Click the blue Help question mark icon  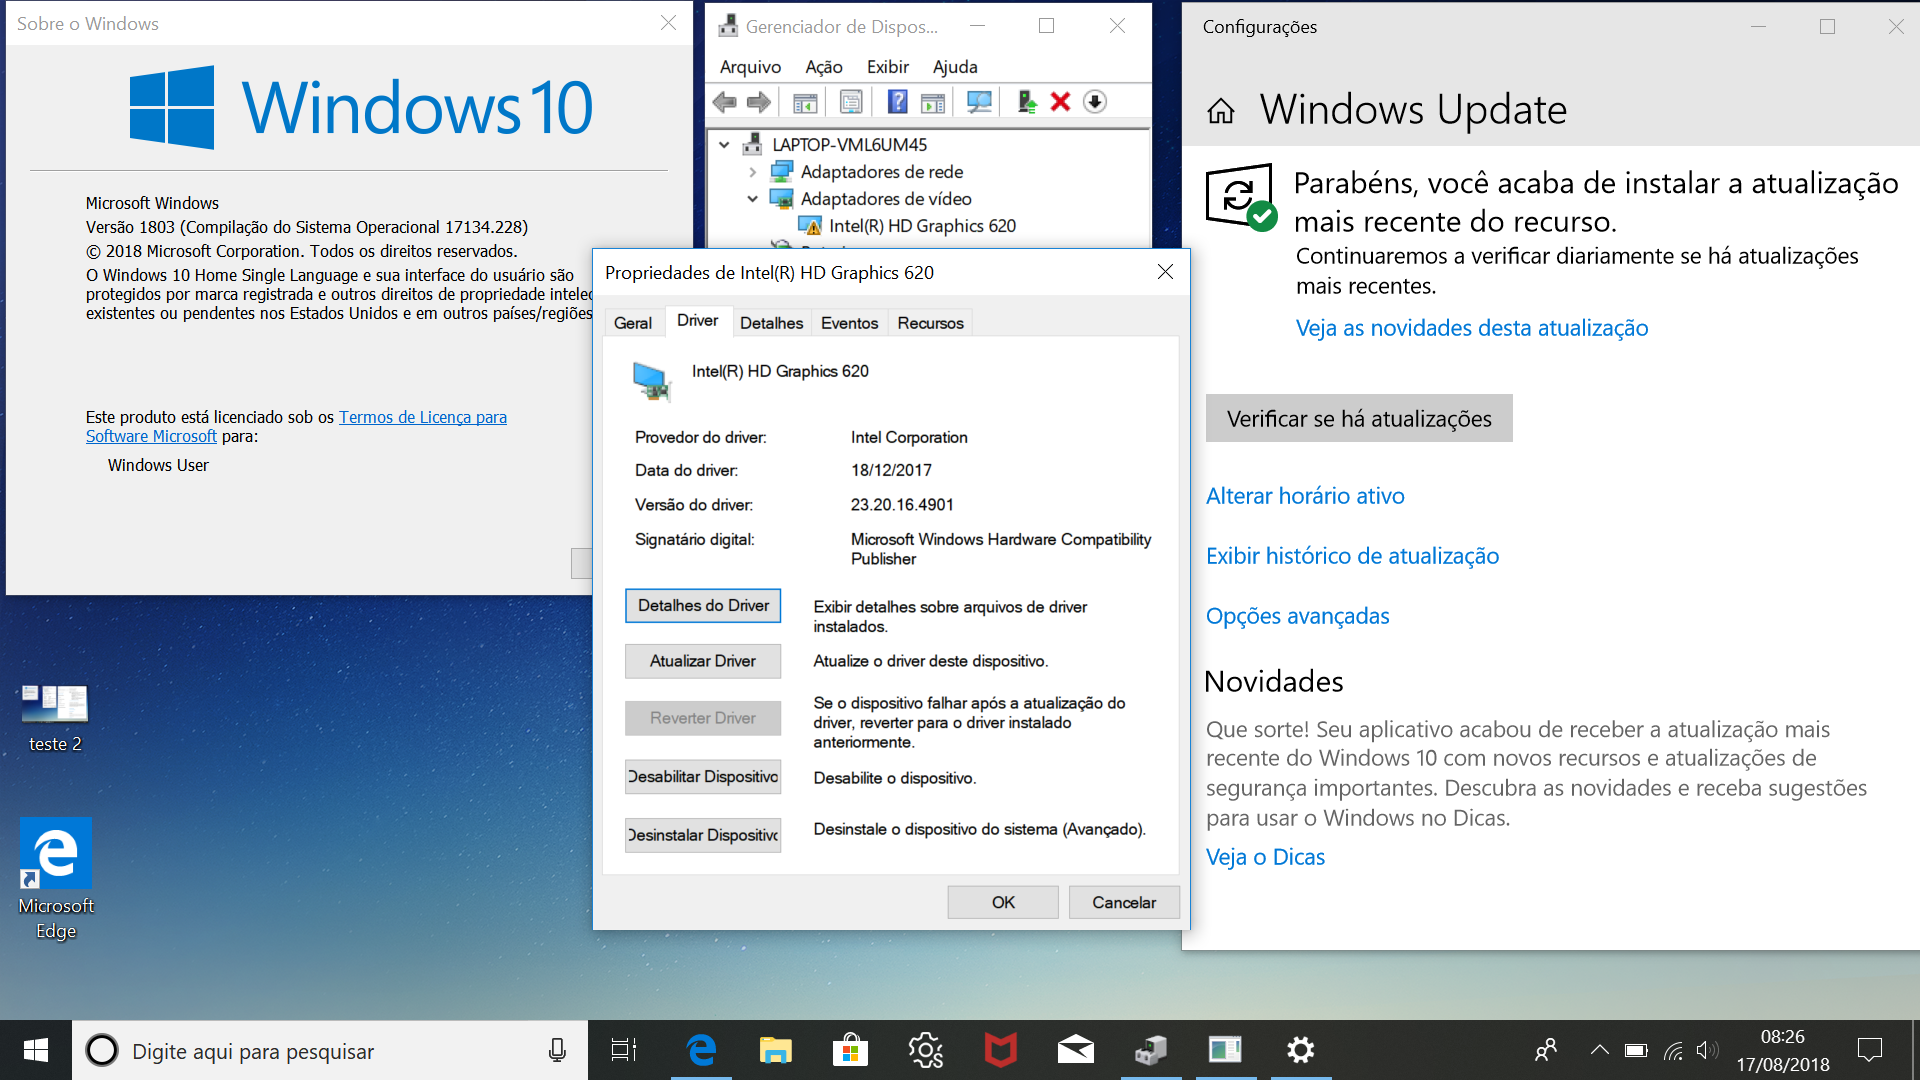898,102
